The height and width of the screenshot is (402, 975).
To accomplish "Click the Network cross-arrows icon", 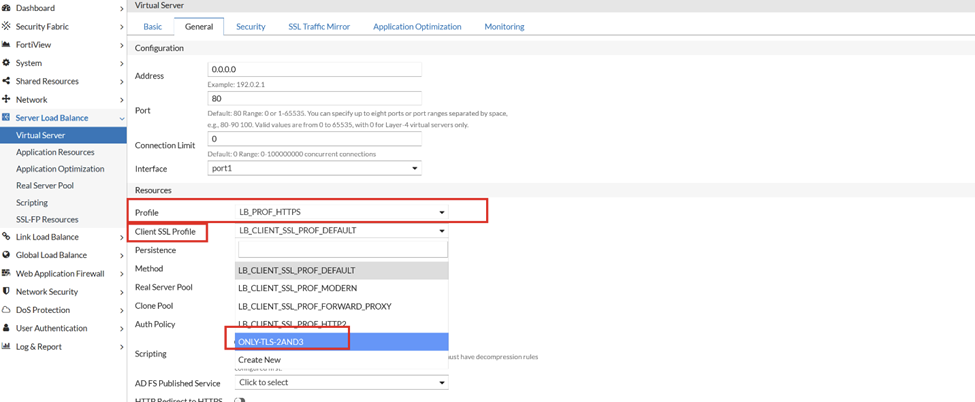I will coord(6,99).
